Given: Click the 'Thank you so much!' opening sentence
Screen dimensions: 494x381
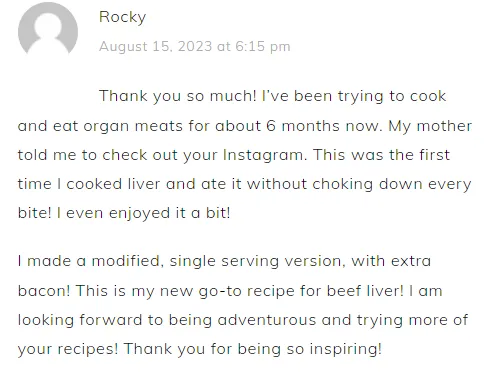Looking at the screenshot, I should coord(177,96).
